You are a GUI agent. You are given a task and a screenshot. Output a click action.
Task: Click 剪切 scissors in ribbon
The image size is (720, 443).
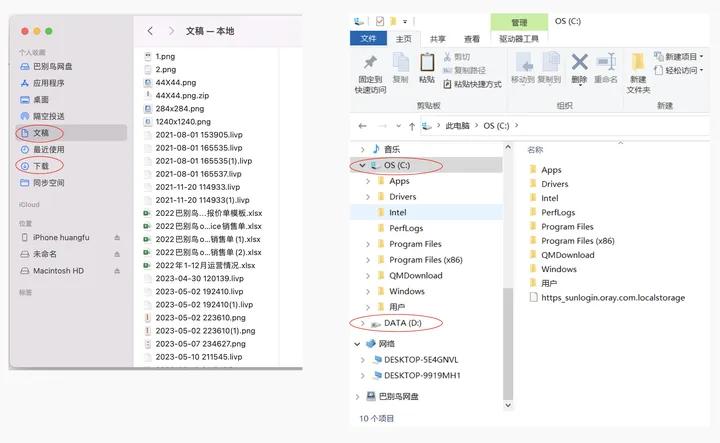coord(457,57)
